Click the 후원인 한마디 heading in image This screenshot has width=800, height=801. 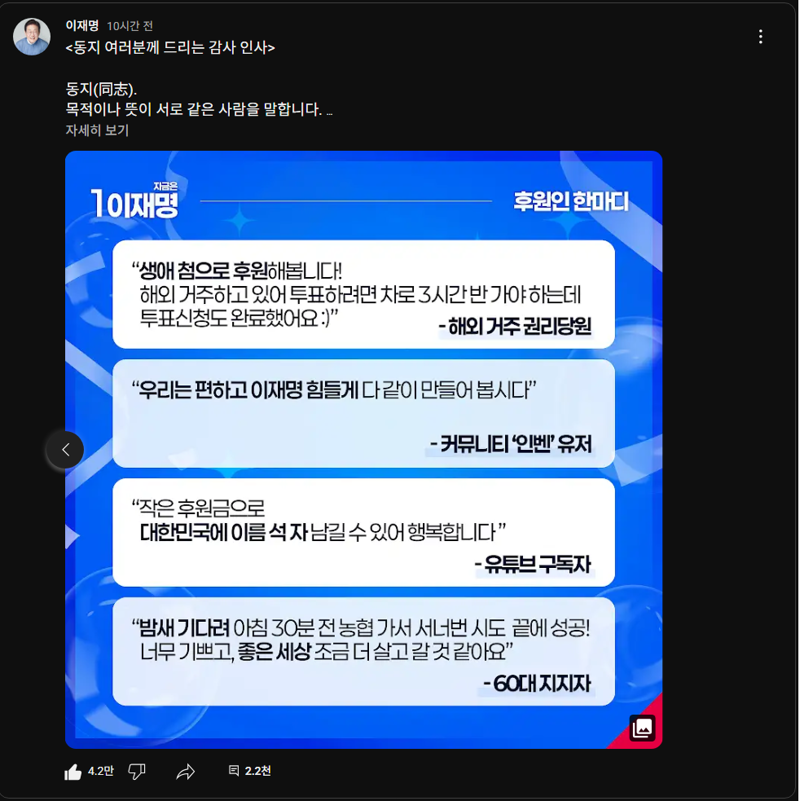(x=571, y=201)
